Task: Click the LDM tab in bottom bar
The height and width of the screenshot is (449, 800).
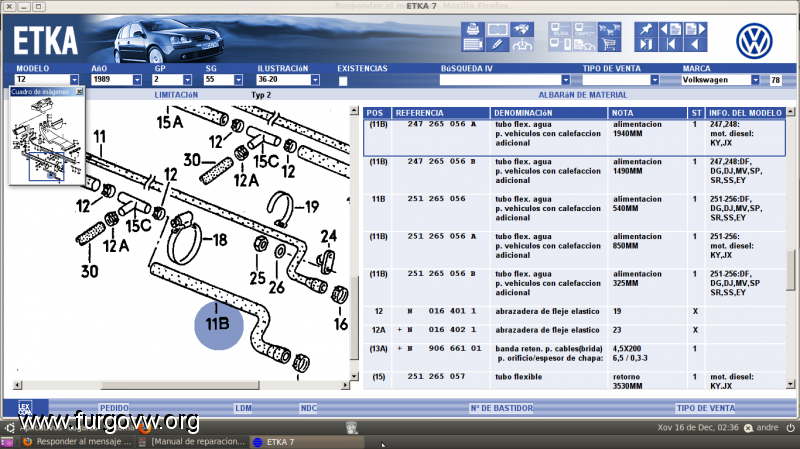Action: point(243,408)
